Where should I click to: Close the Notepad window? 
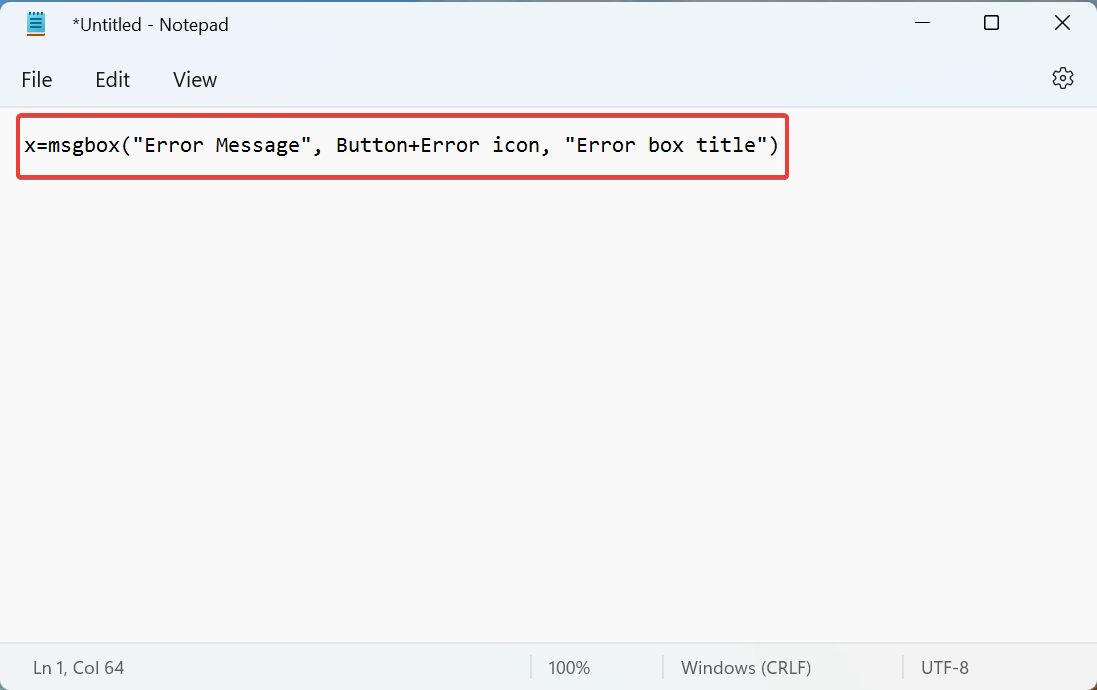pyautogui.click(x=1062, y=22)
